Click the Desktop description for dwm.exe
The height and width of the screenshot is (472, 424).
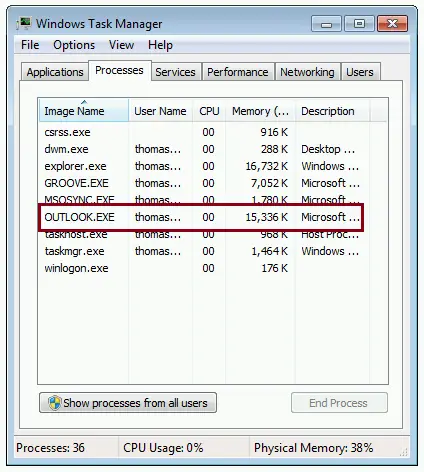328,149
